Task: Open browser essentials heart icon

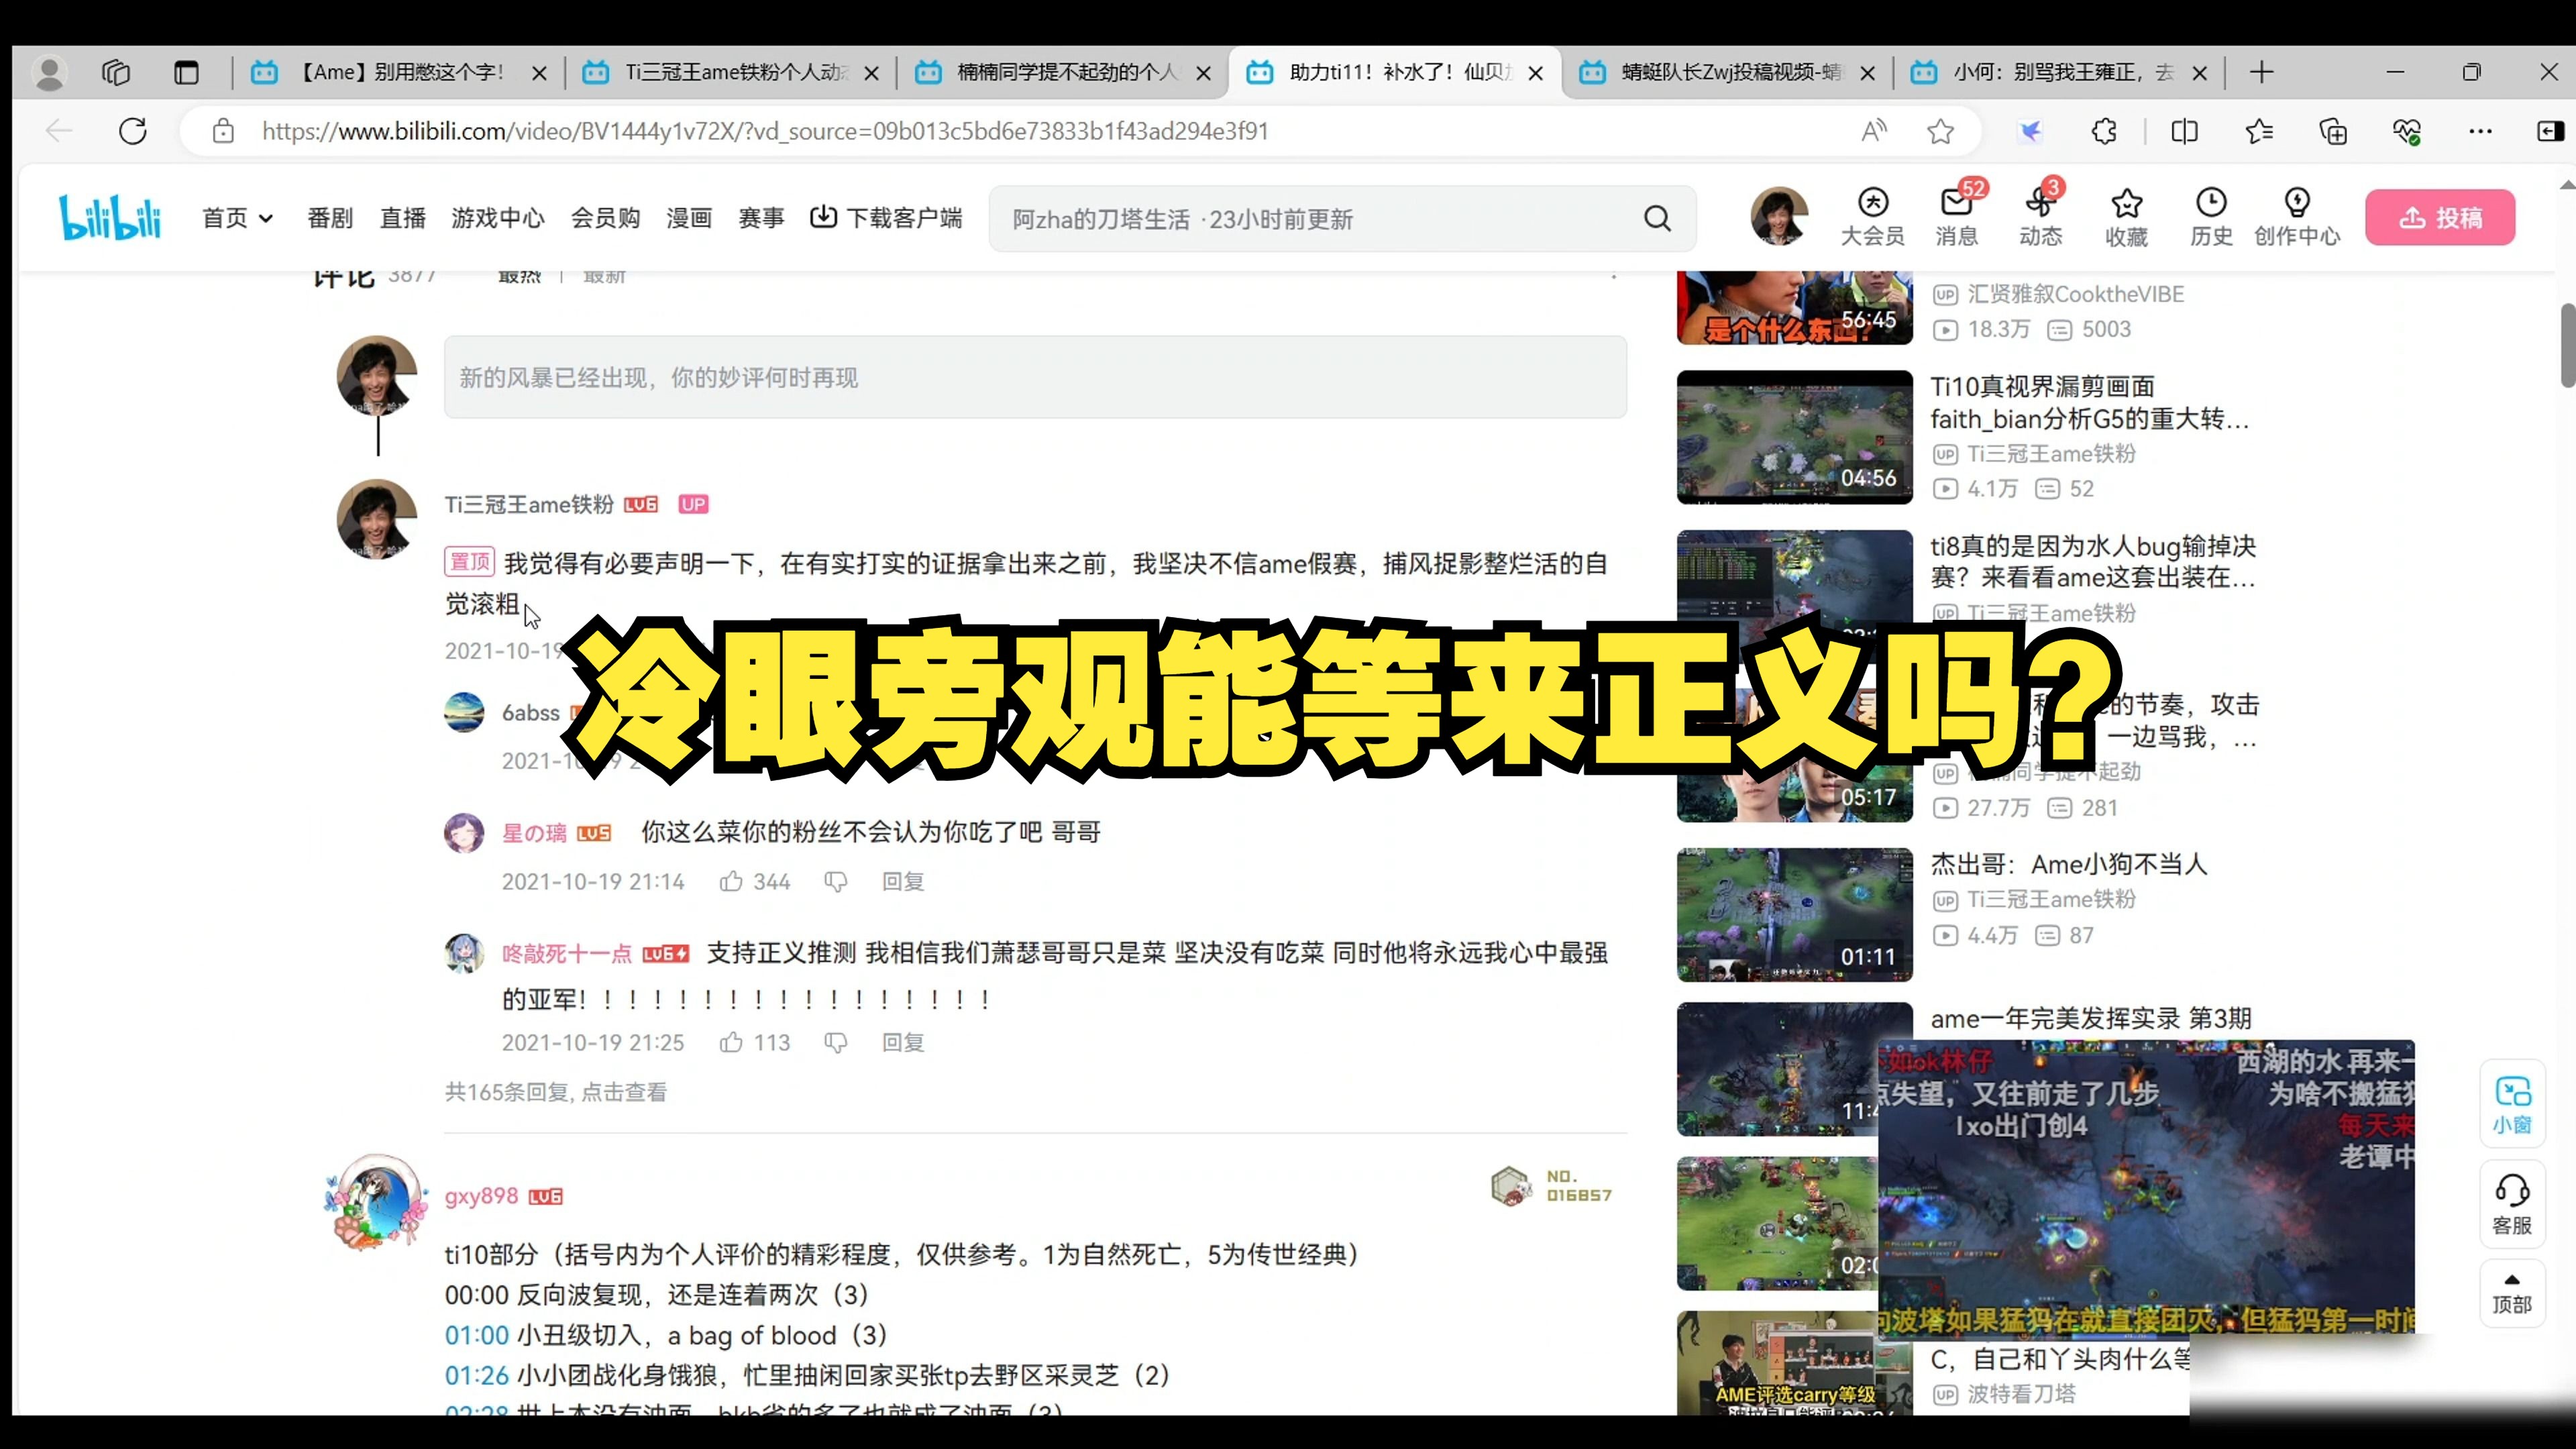Action: coord(2407,131)
